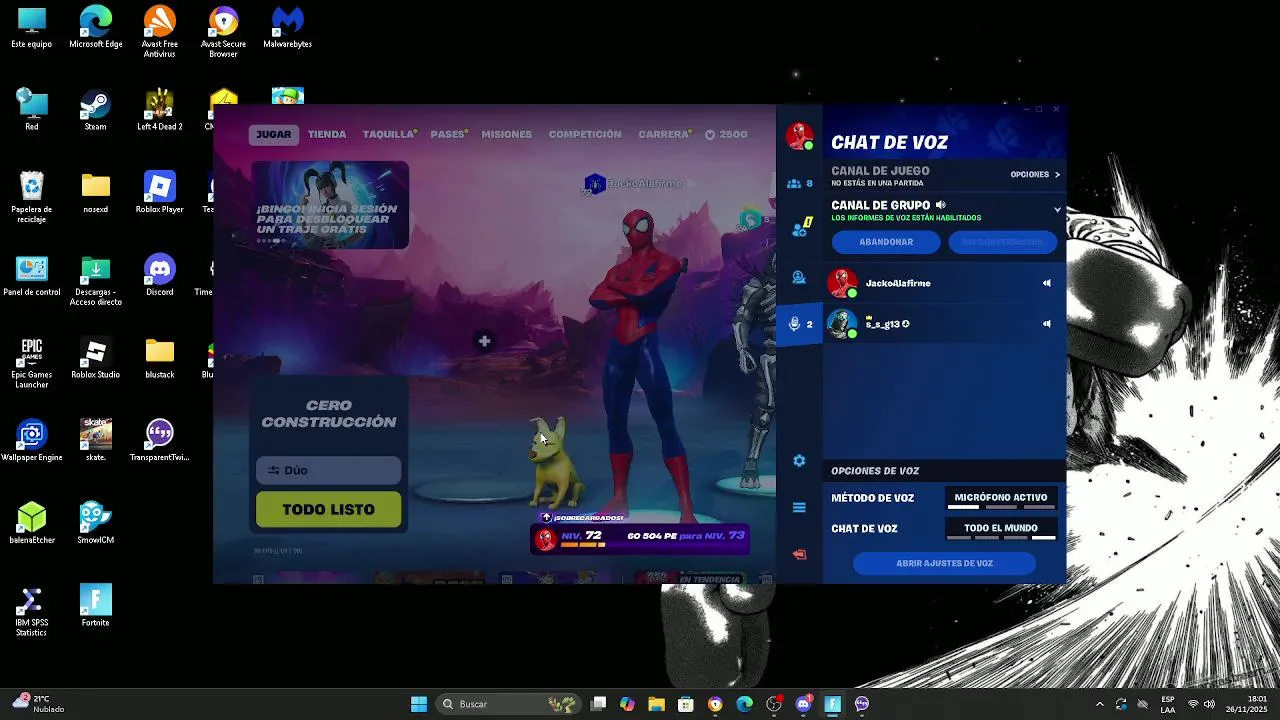Show hidden tray icons chevron

[1100, 704]
